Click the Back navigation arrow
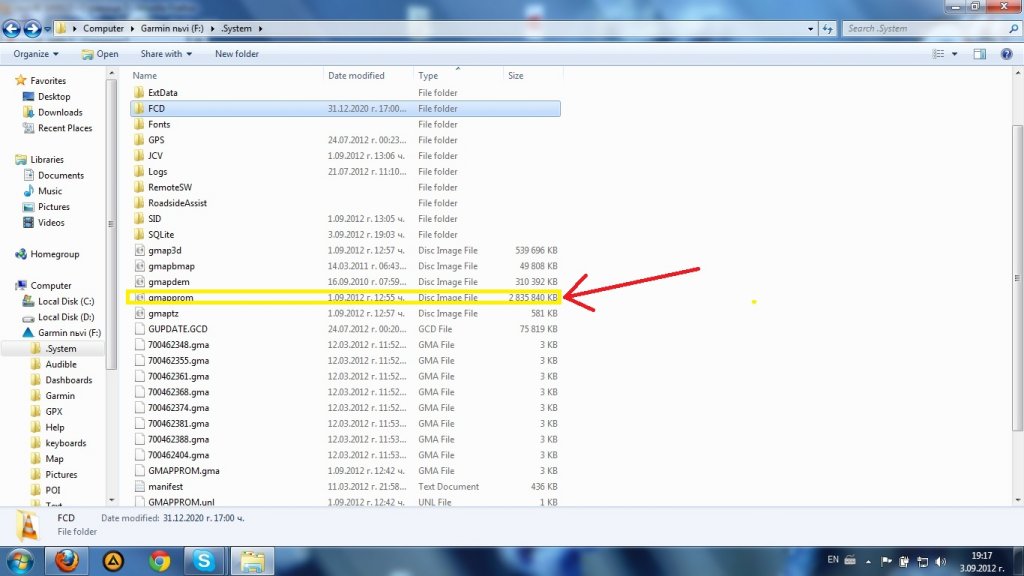 point(13,29)
